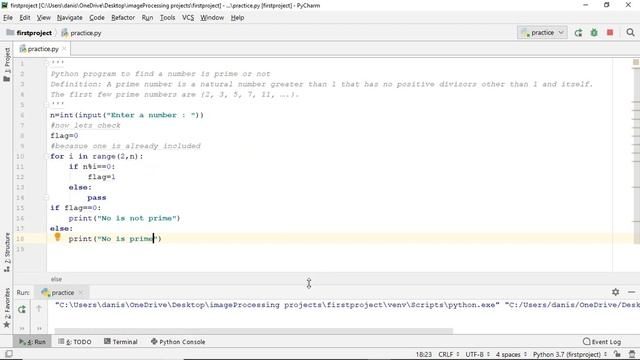This screenshot has height=360, width=640.
Task: Click 'print("No is not prime")' line
Action: click(x=124, y=218)
